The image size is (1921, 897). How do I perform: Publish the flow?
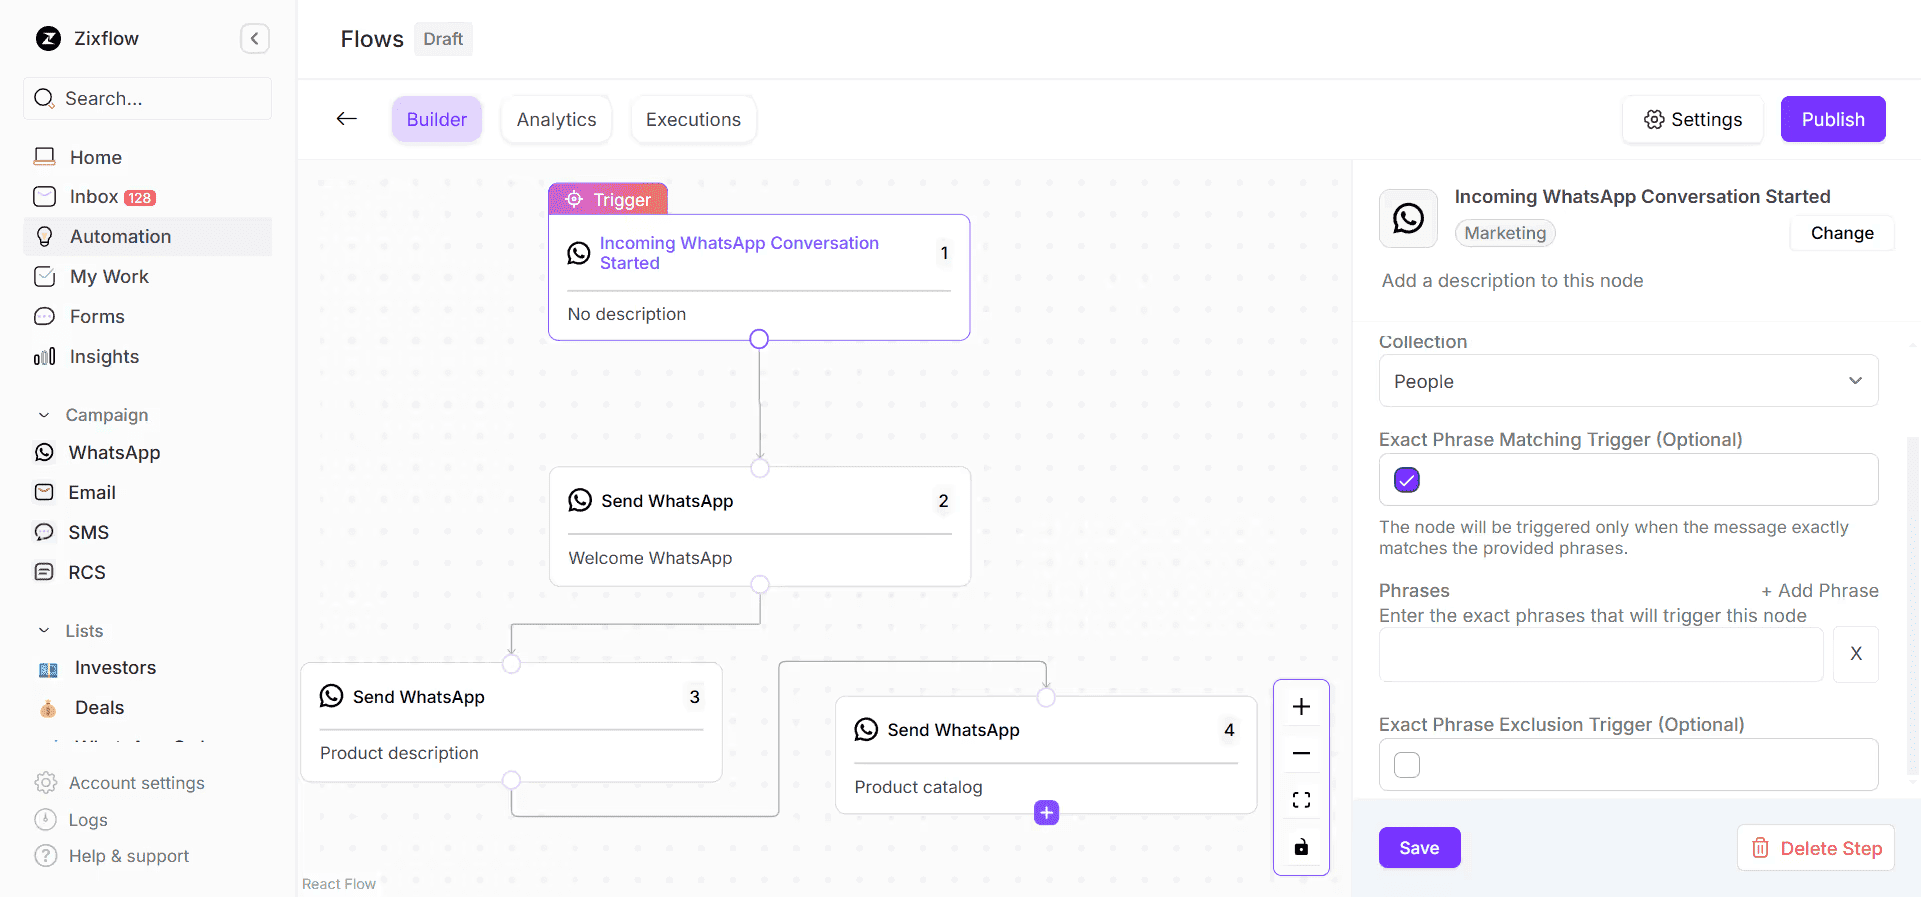1832,120
